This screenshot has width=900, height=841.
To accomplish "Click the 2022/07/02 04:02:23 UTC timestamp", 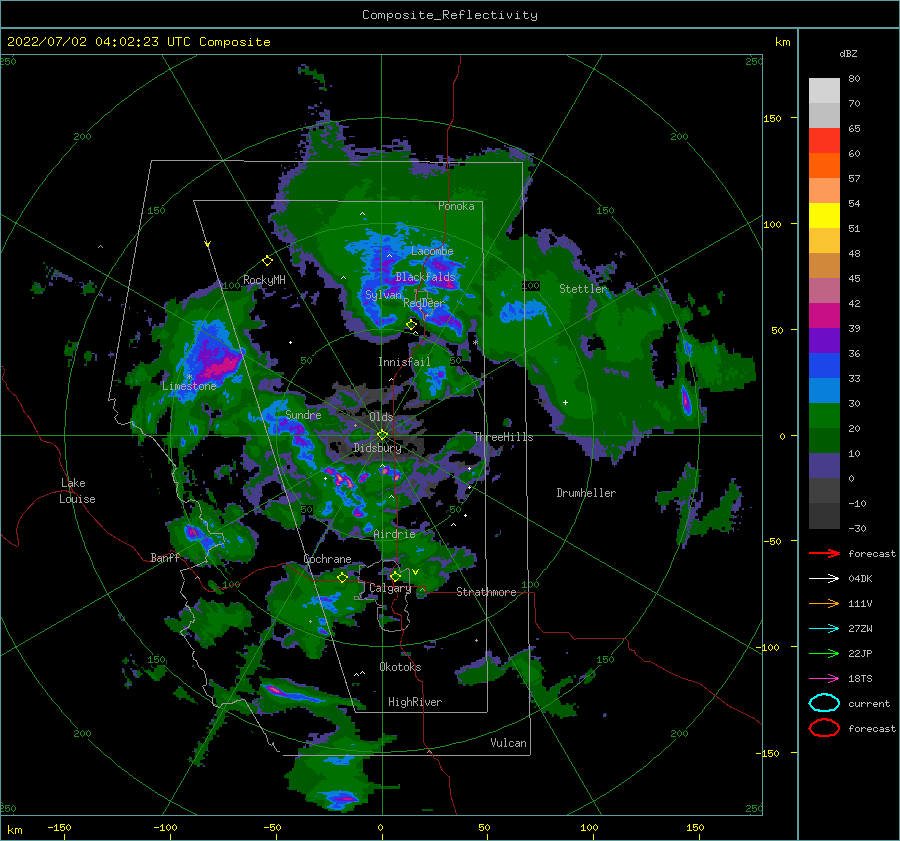I will click(138, 42).
